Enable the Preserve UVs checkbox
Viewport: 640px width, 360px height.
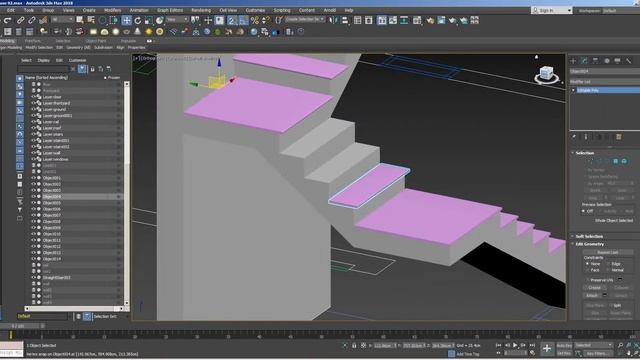pos(588,280)
